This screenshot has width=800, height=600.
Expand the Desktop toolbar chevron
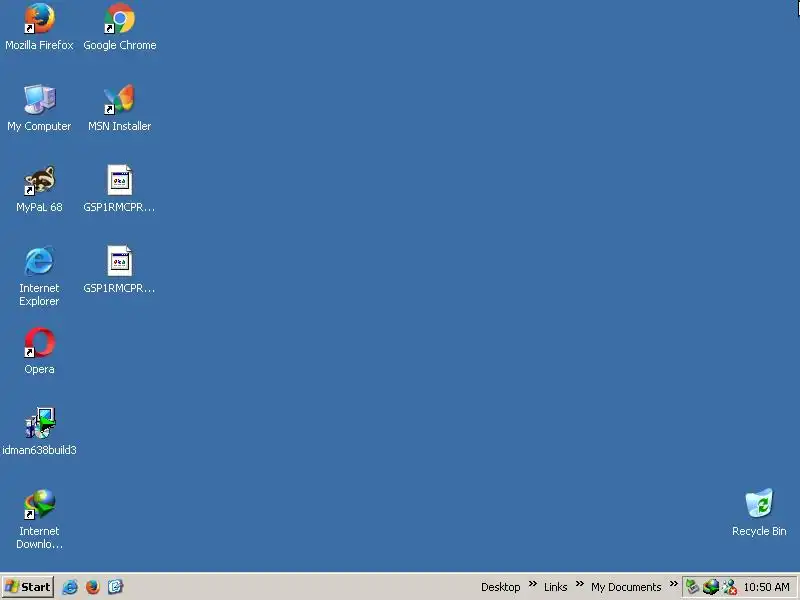pos(533,584)
